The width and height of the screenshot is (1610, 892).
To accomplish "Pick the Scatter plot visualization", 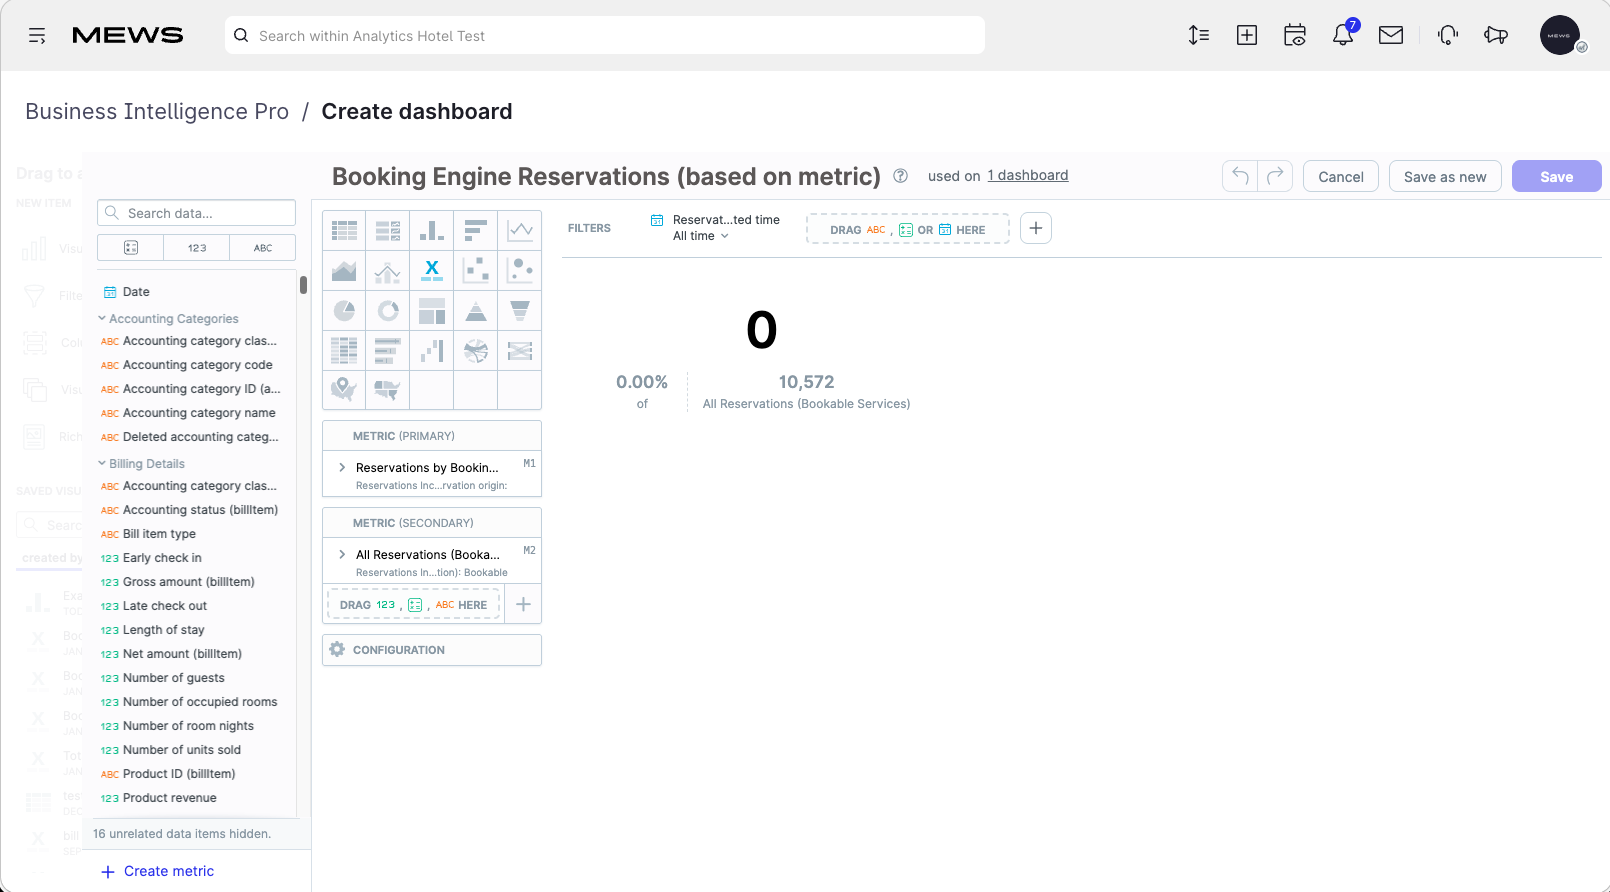I will click(x=476, y=270).
